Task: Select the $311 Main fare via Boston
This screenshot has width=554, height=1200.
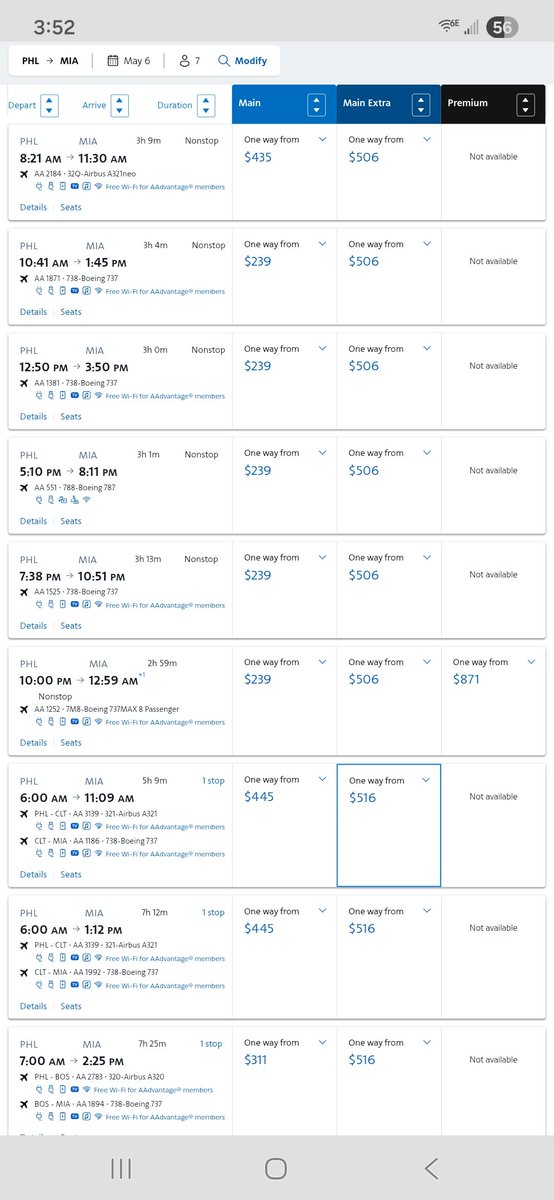Action: point(256,1060)
